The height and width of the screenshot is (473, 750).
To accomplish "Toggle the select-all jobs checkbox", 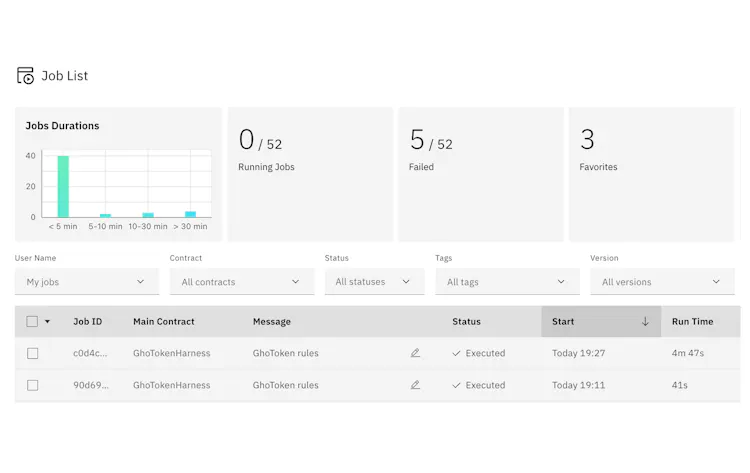I will 32,321.
